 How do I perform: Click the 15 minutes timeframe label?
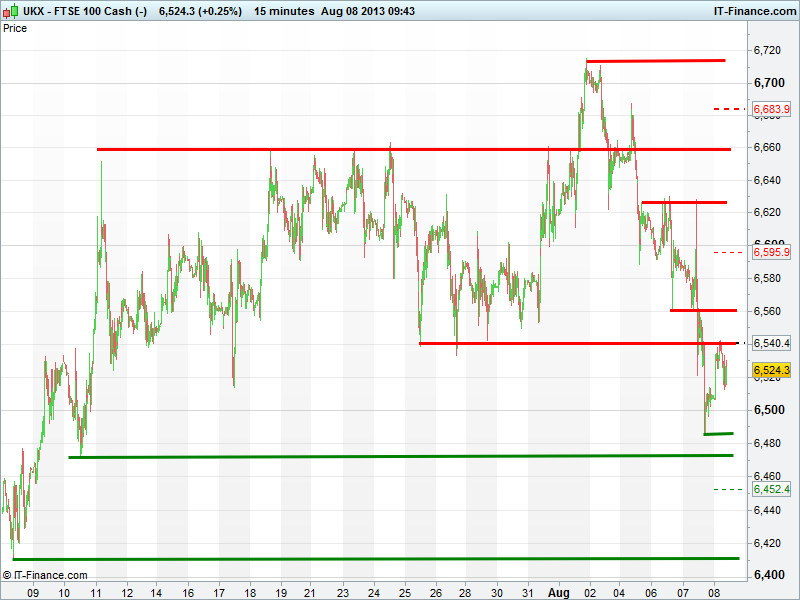[x=287, y=10]
